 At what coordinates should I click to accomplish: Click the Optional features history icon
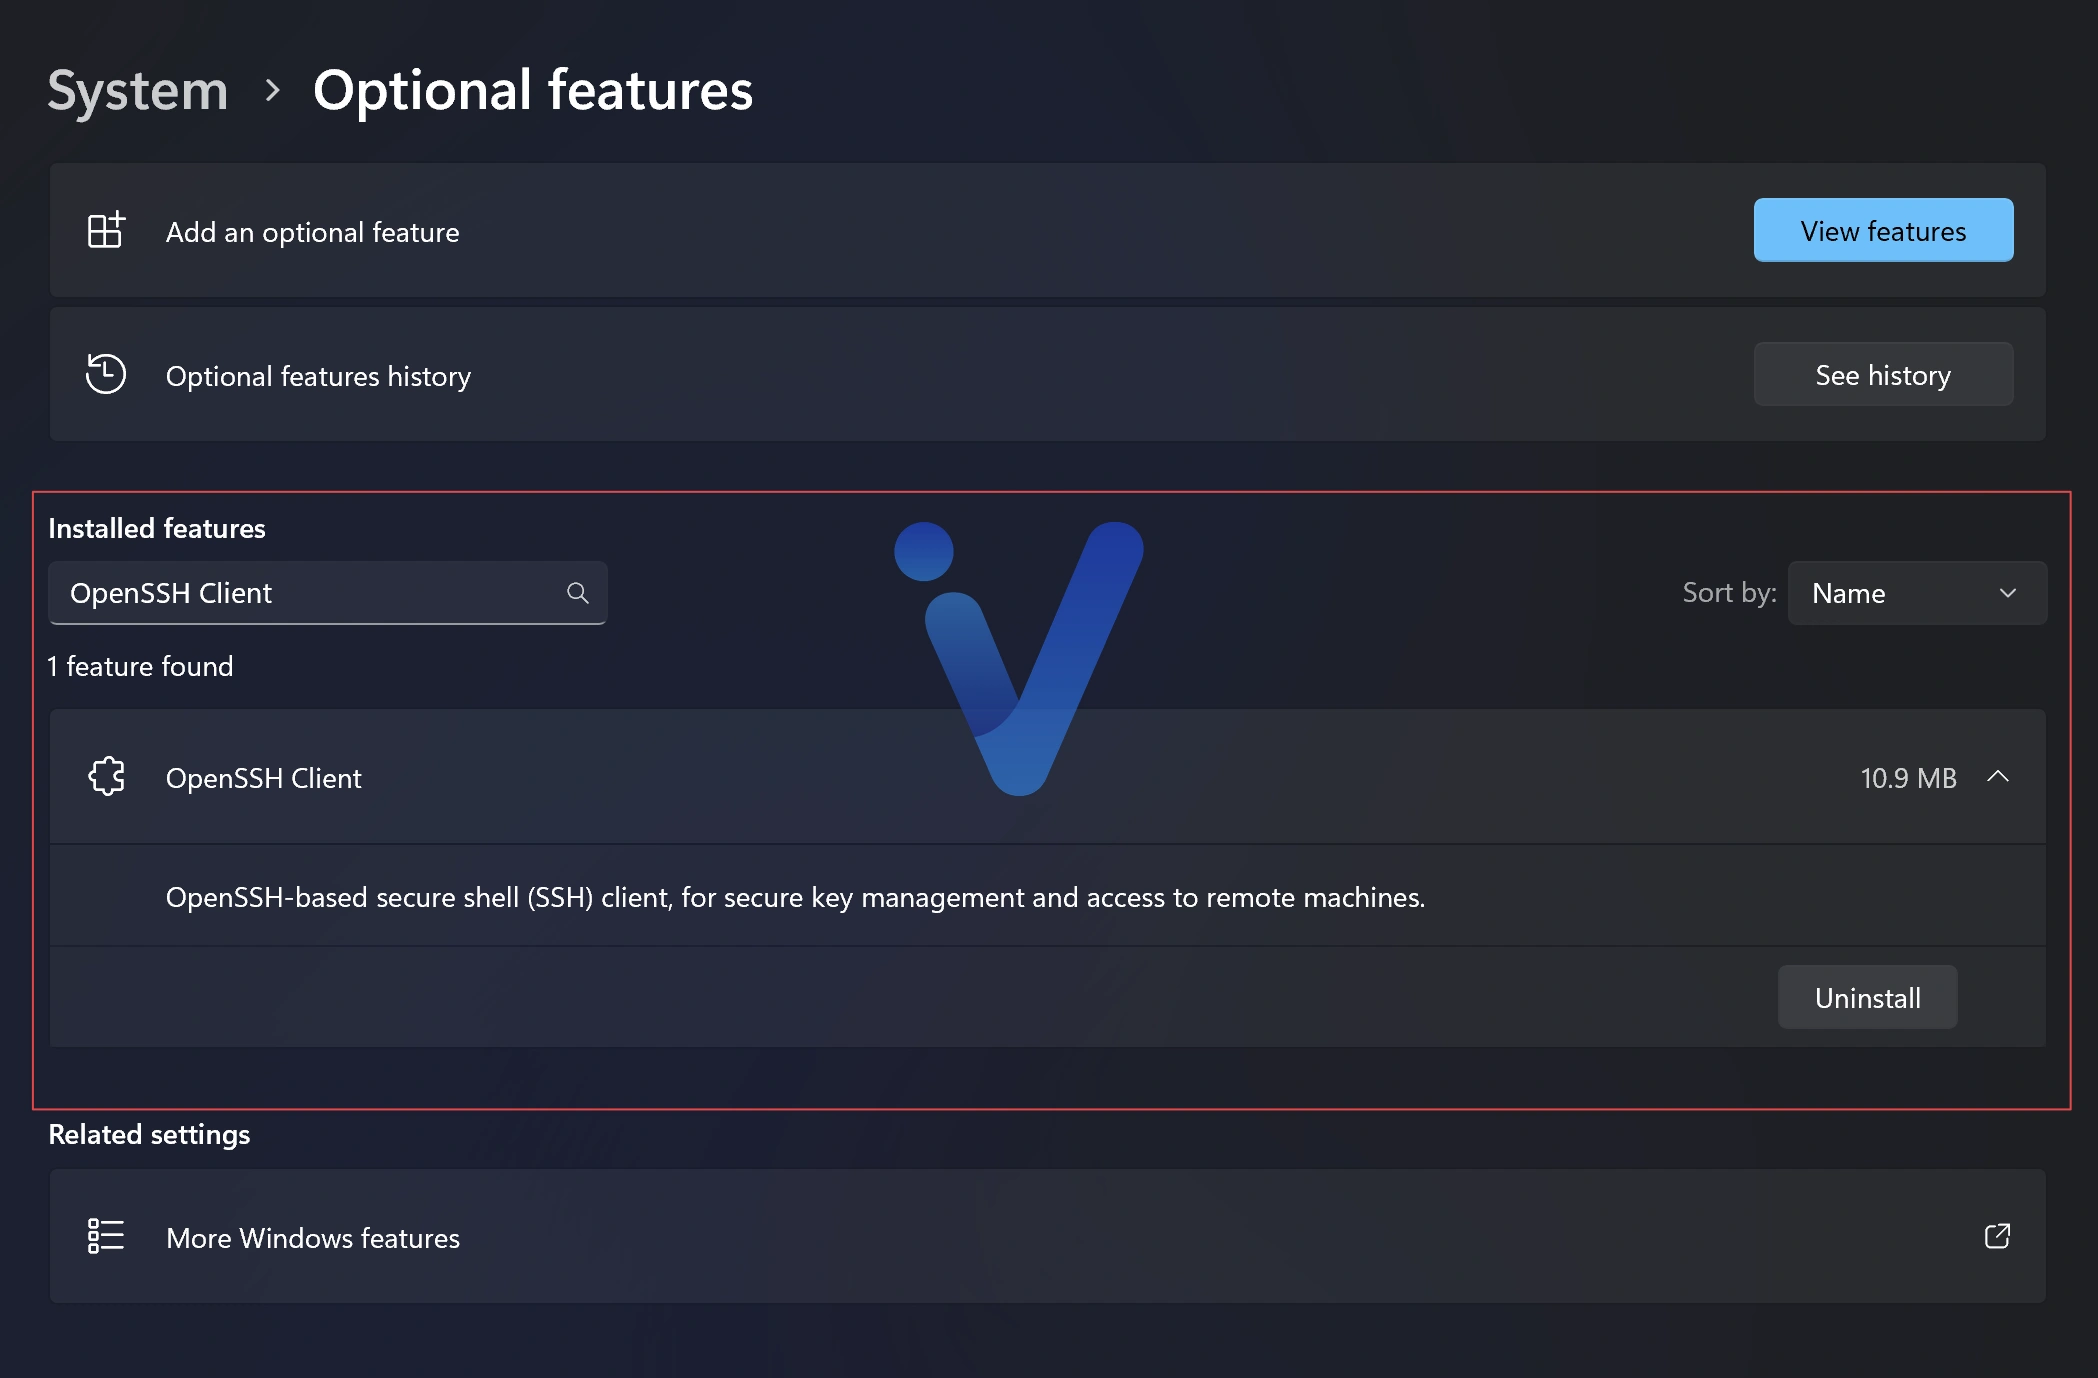[108, 374]
